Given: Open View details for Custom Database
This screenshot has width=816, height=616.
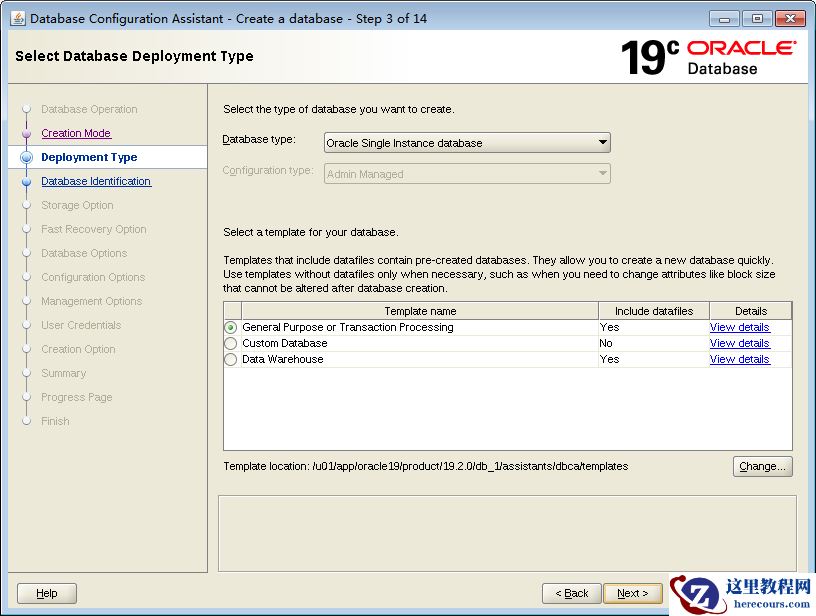Looking at the screenshot, I should click(739, 343).
